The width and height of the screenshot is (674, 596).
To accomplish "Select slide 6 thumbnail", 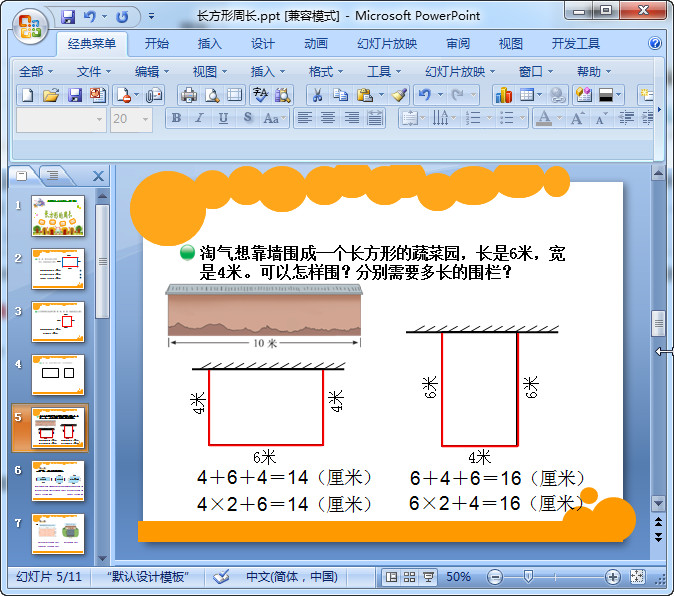I will click(58, 481).
